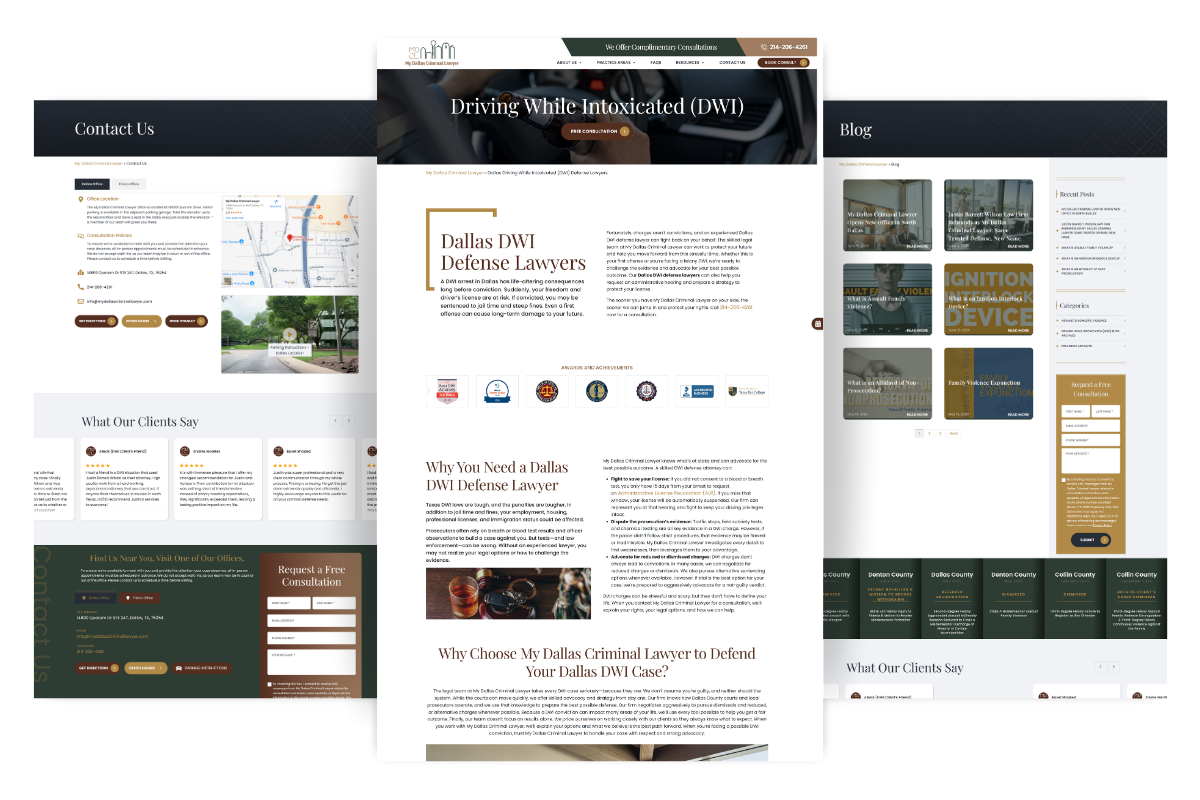
Task: Click Next in the blog pagination
Action: point(954,433)
